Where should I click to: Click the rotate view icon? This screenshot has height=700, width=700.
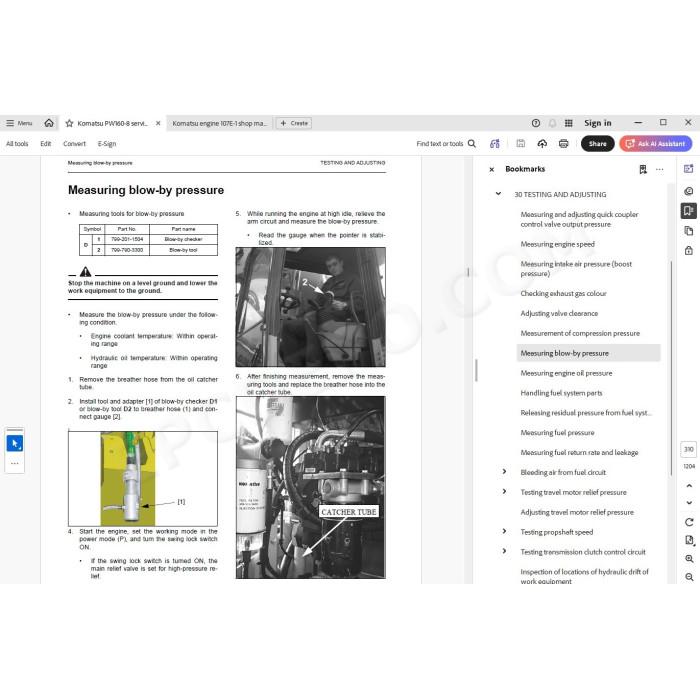coord(689,522)
